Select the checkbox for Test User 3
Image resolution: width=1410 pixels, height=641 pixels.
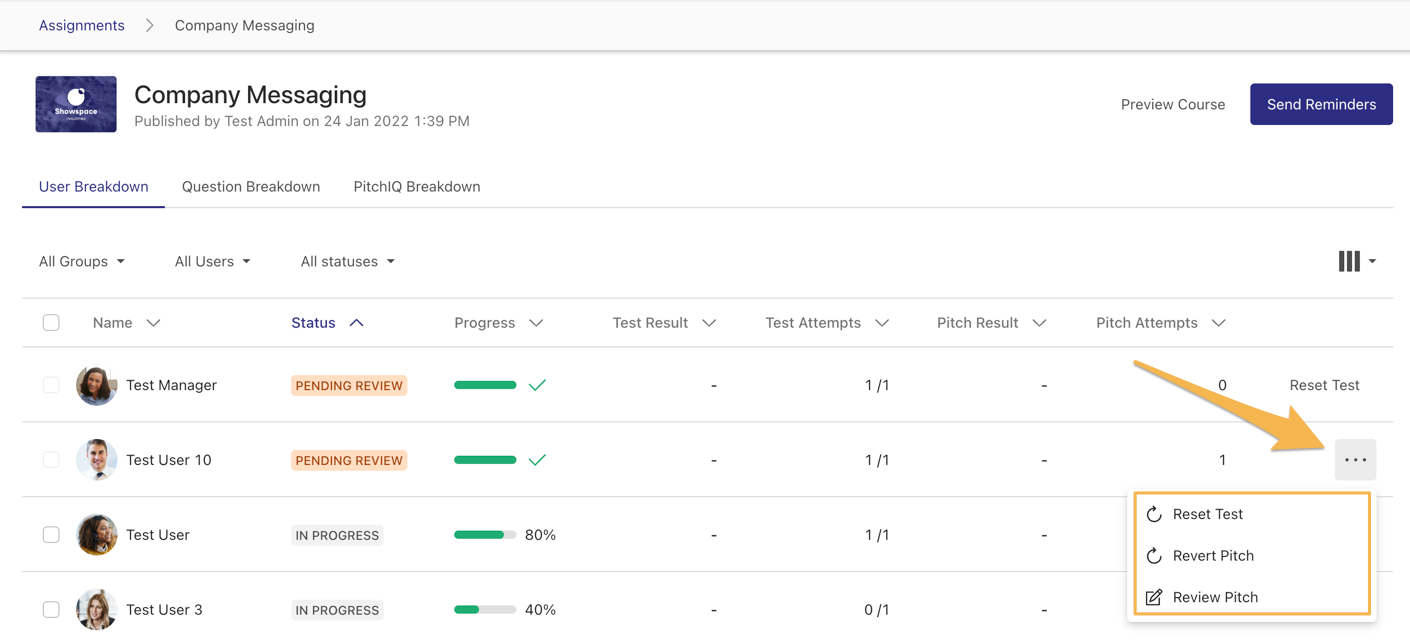(51, 610)
